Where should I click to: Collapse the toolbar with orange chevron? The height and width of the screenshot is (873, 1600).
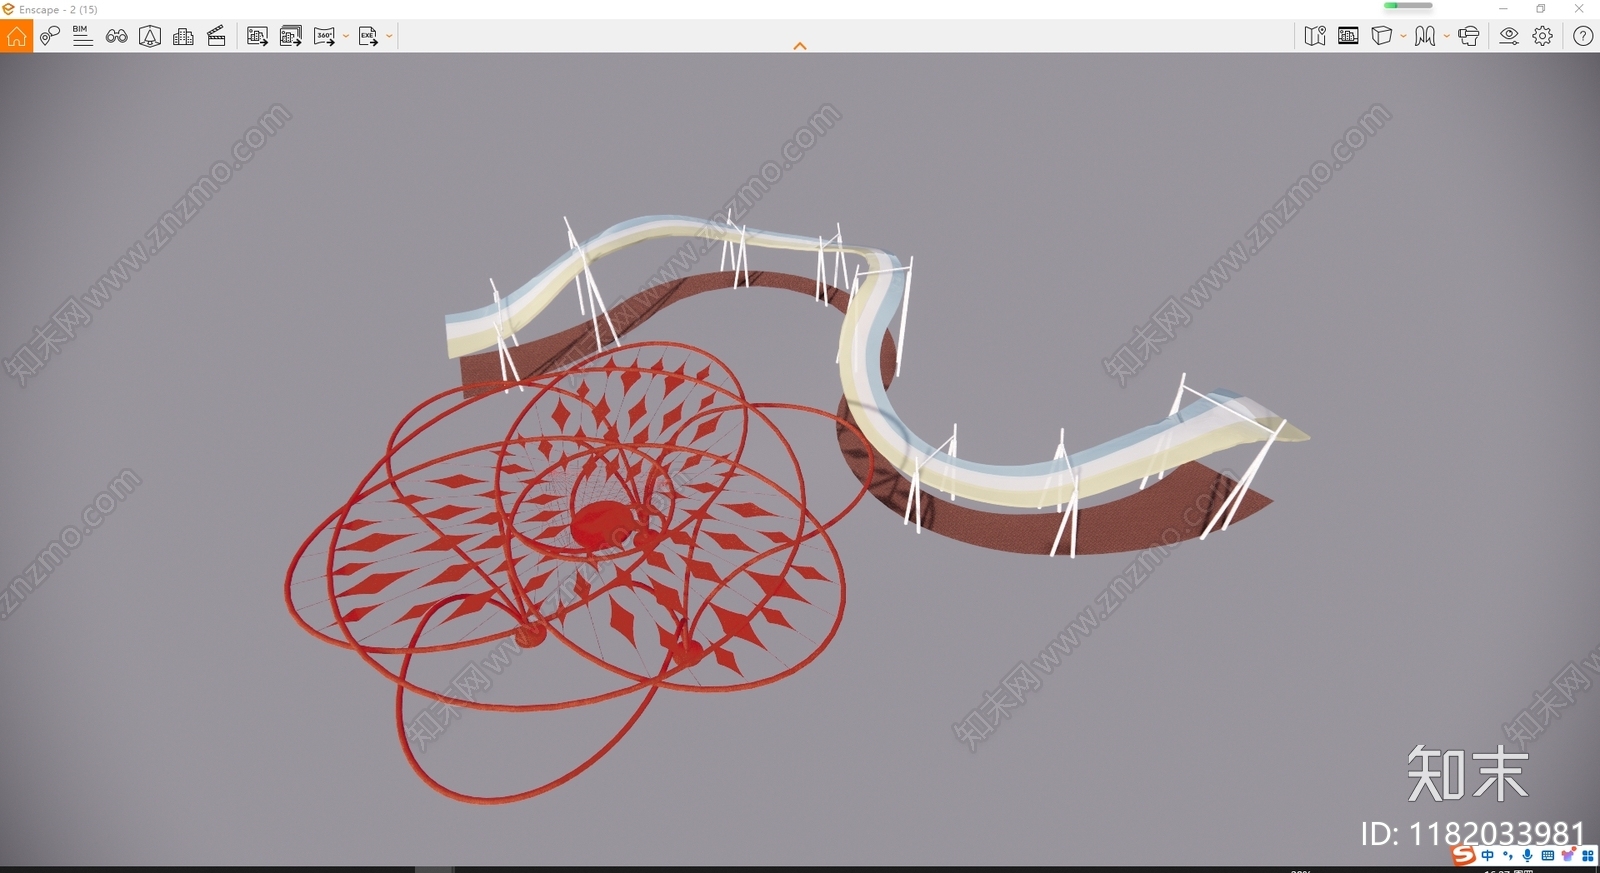[800, 46]
